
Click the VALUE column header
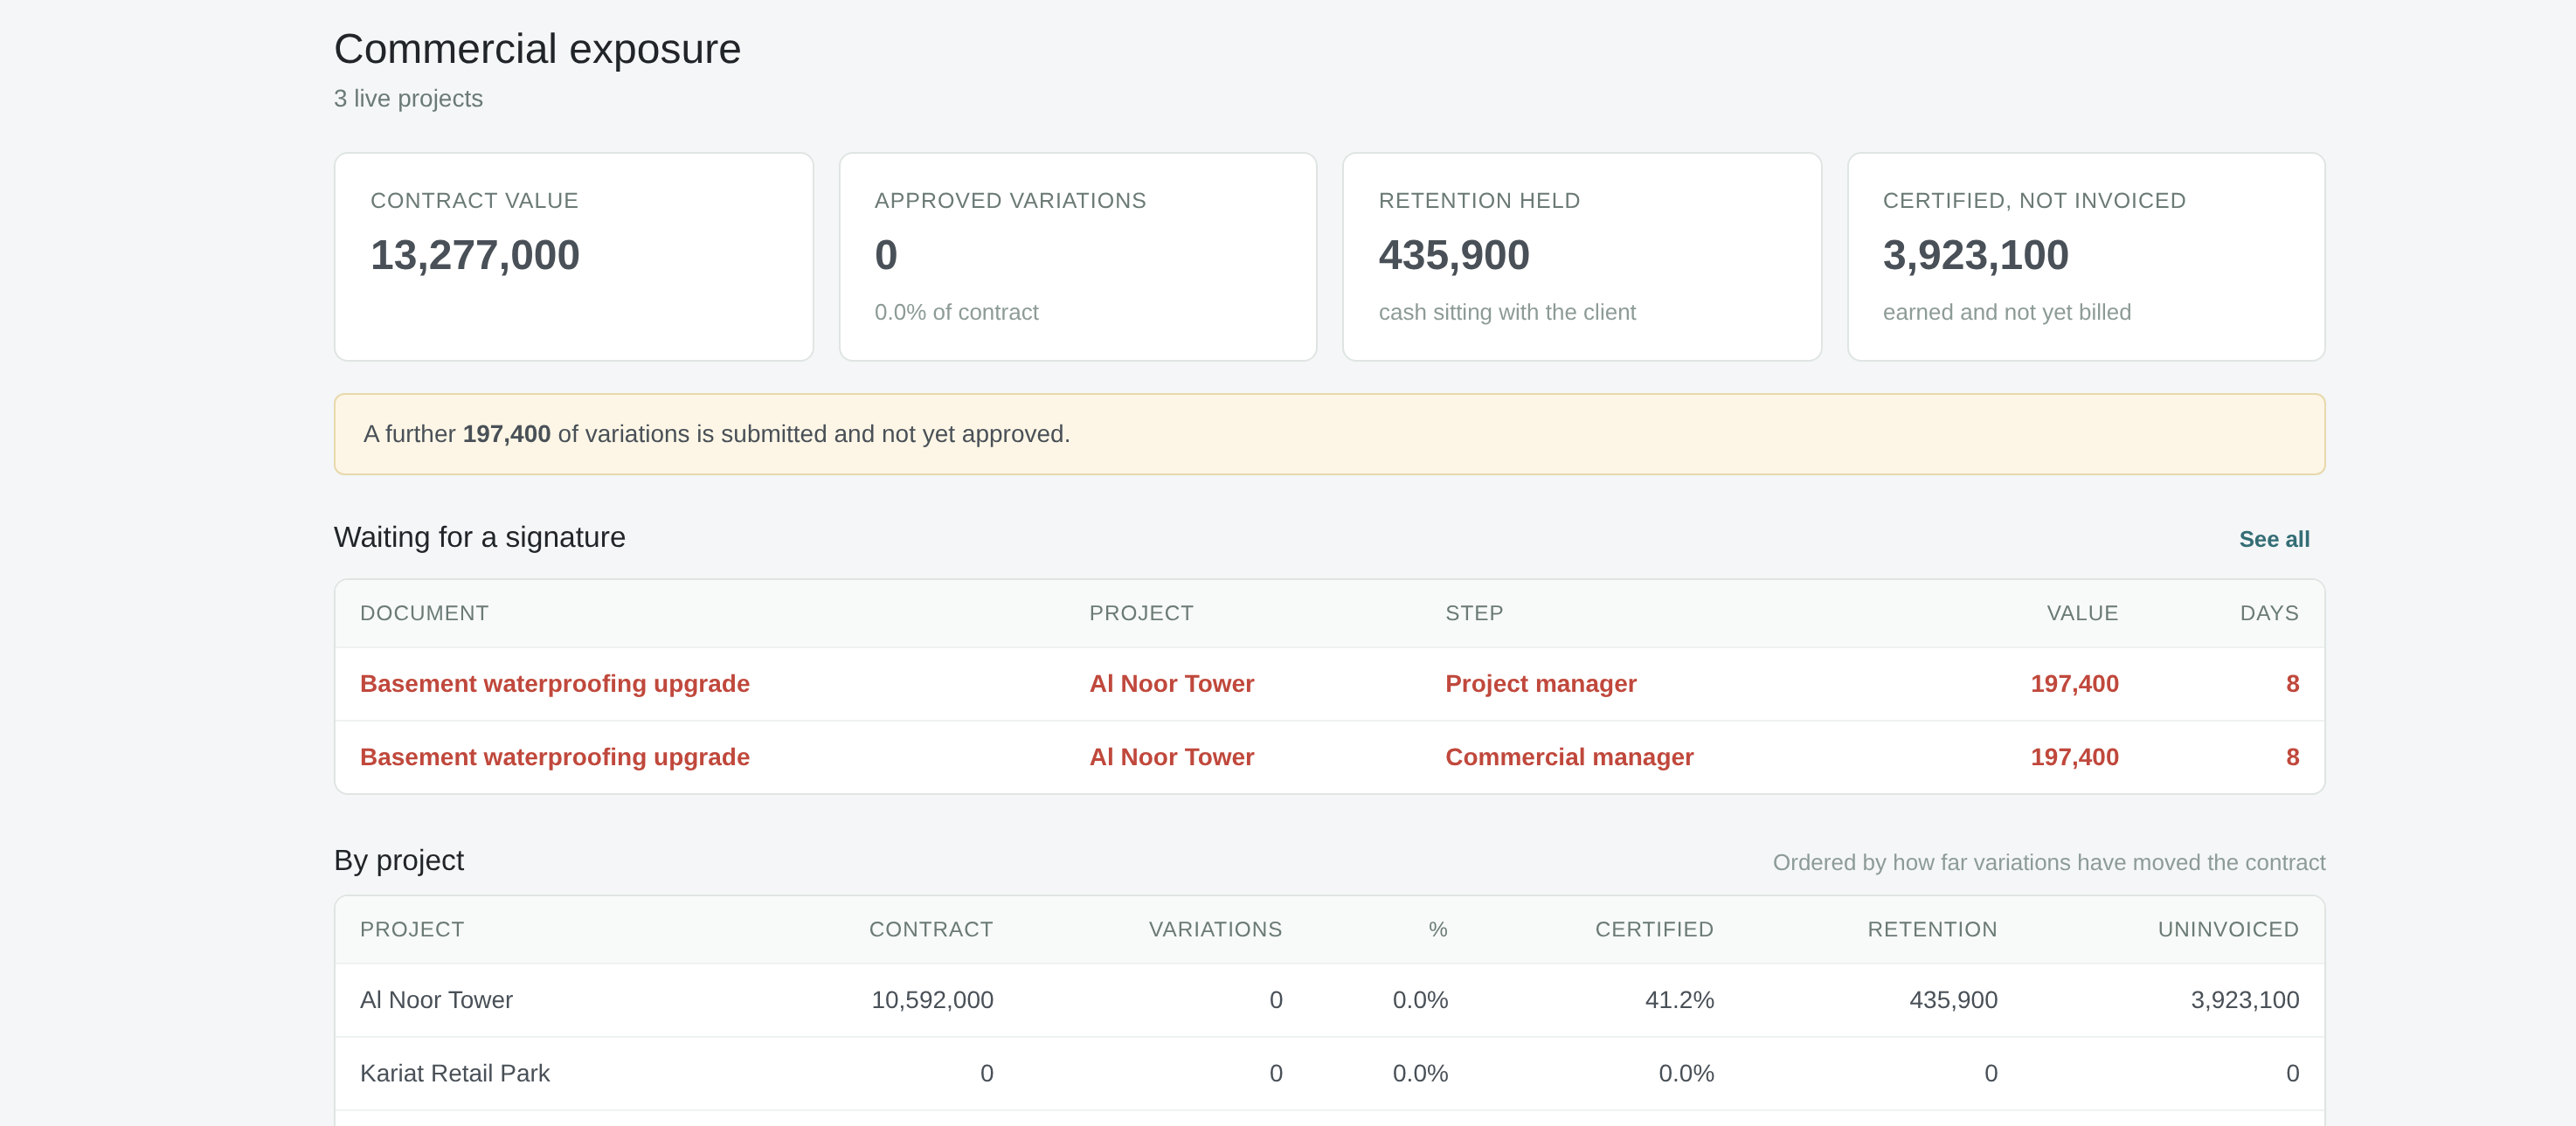[2082, 613]
